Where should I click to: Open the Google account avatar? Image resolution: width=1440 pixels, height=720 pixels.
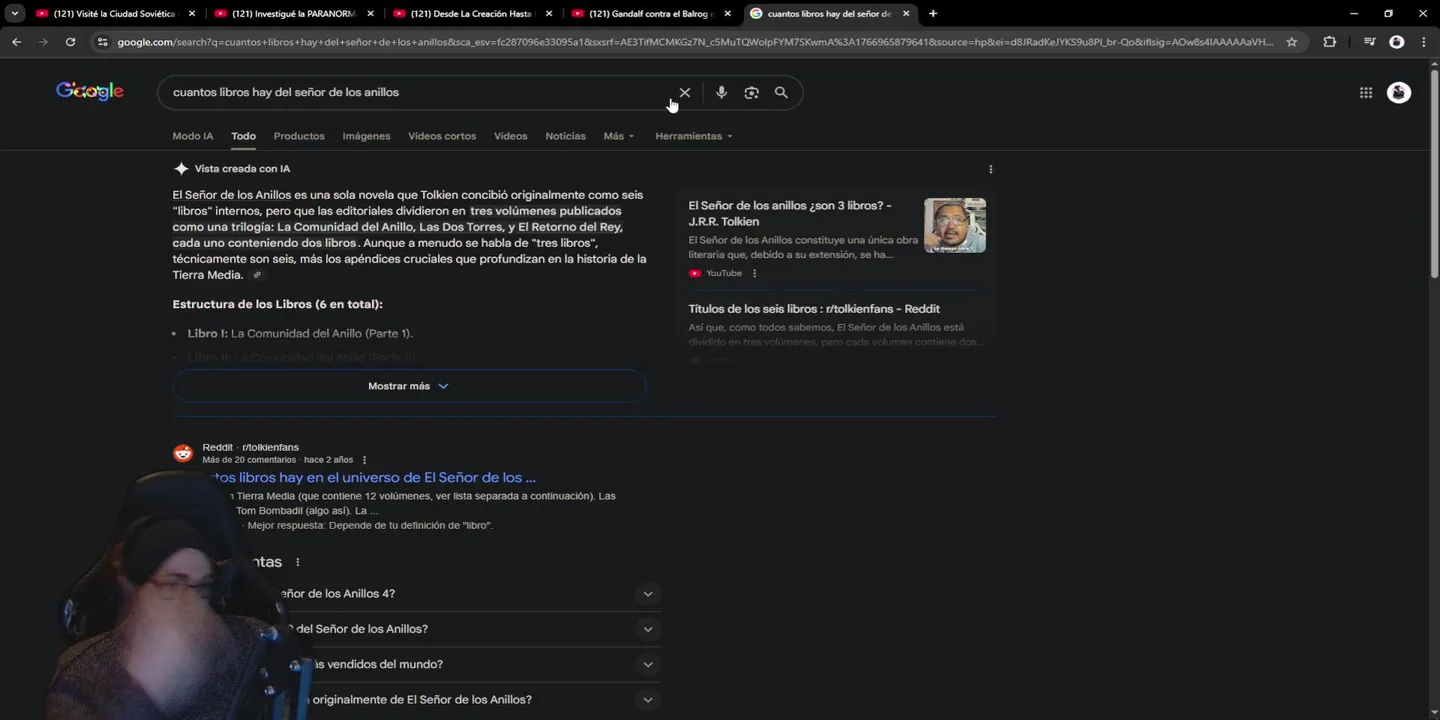pyautogui.click(x=1399, y=92)
